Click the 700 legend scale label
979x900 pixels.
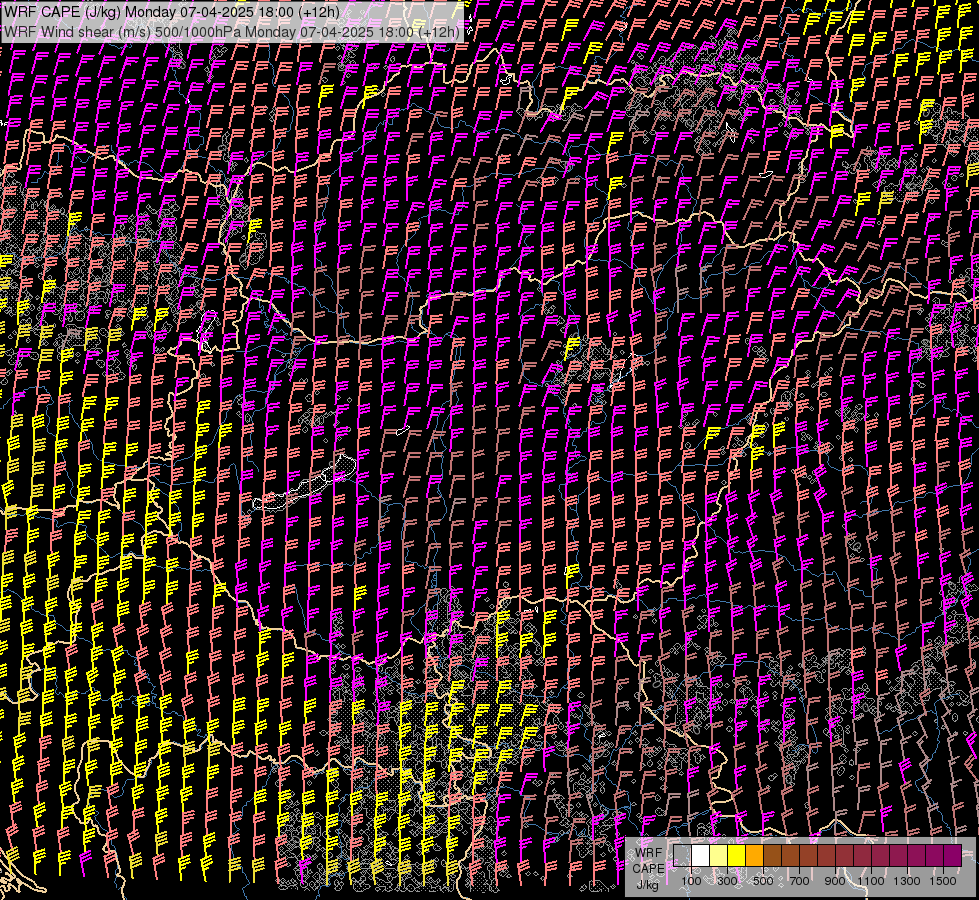coord(800,881)
